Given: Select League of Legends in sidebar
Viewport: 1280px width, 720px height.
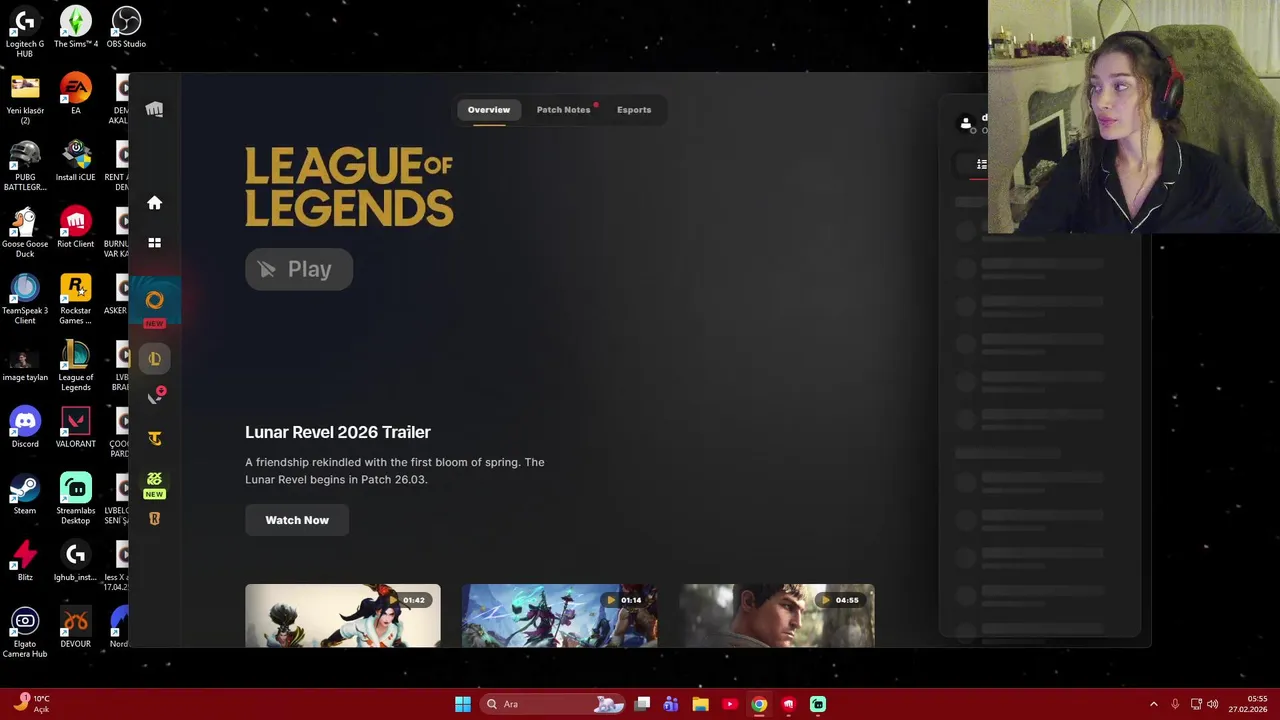Looking at the screenshot, I should (x=154, y=359).
